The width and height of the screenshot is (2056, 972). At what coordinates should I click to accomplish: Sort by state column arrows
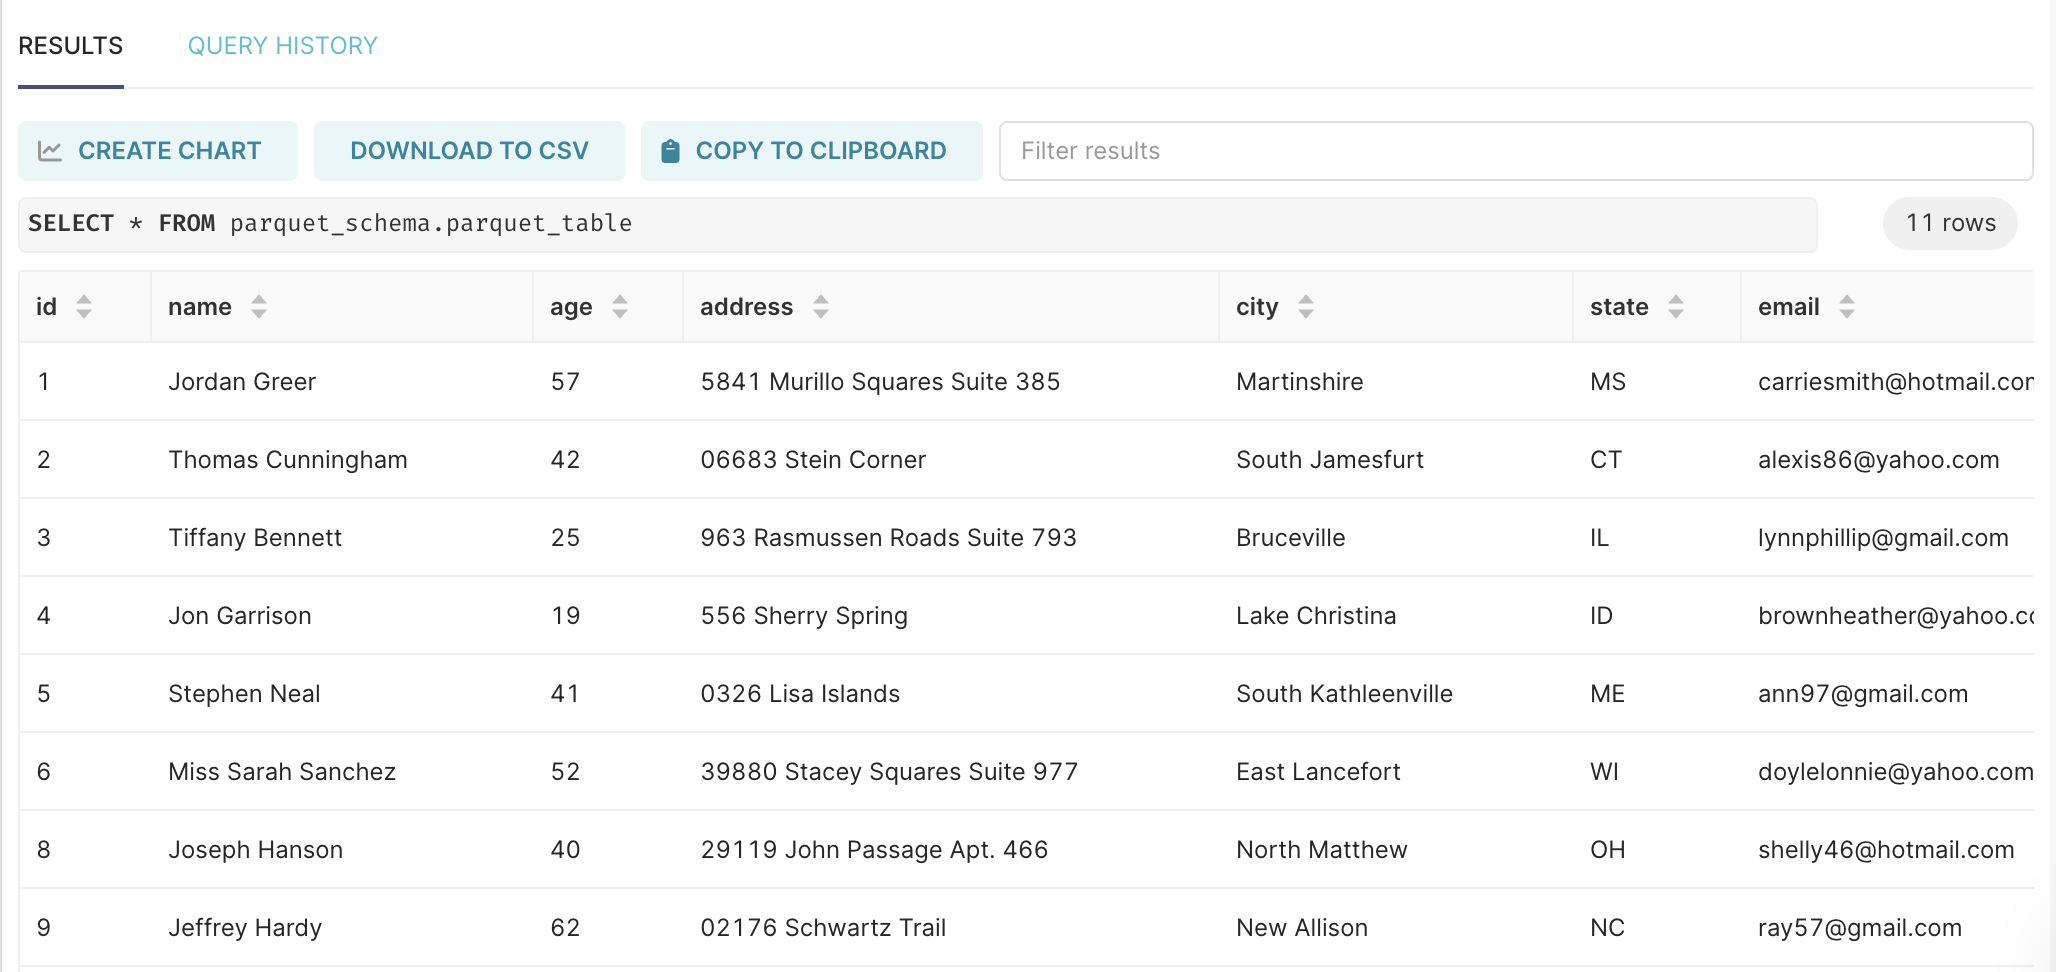[x=1676, y=307]
